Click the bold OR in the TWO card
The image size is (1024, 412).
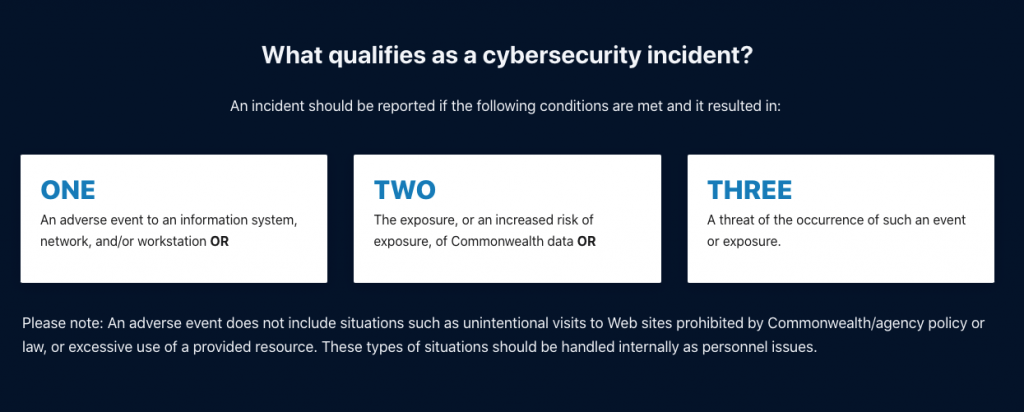tap(586, 242)
